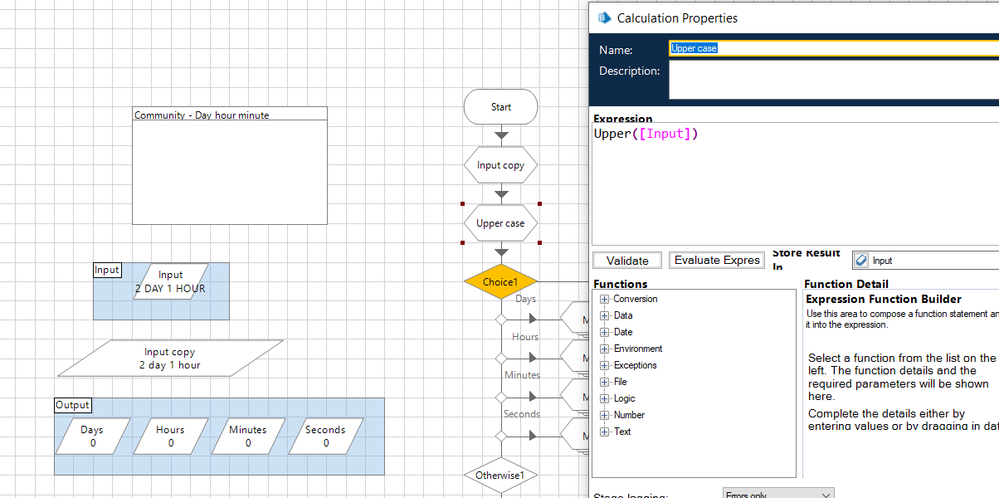
Task: Select the Days output data item
Action: (x=93, y=436)
